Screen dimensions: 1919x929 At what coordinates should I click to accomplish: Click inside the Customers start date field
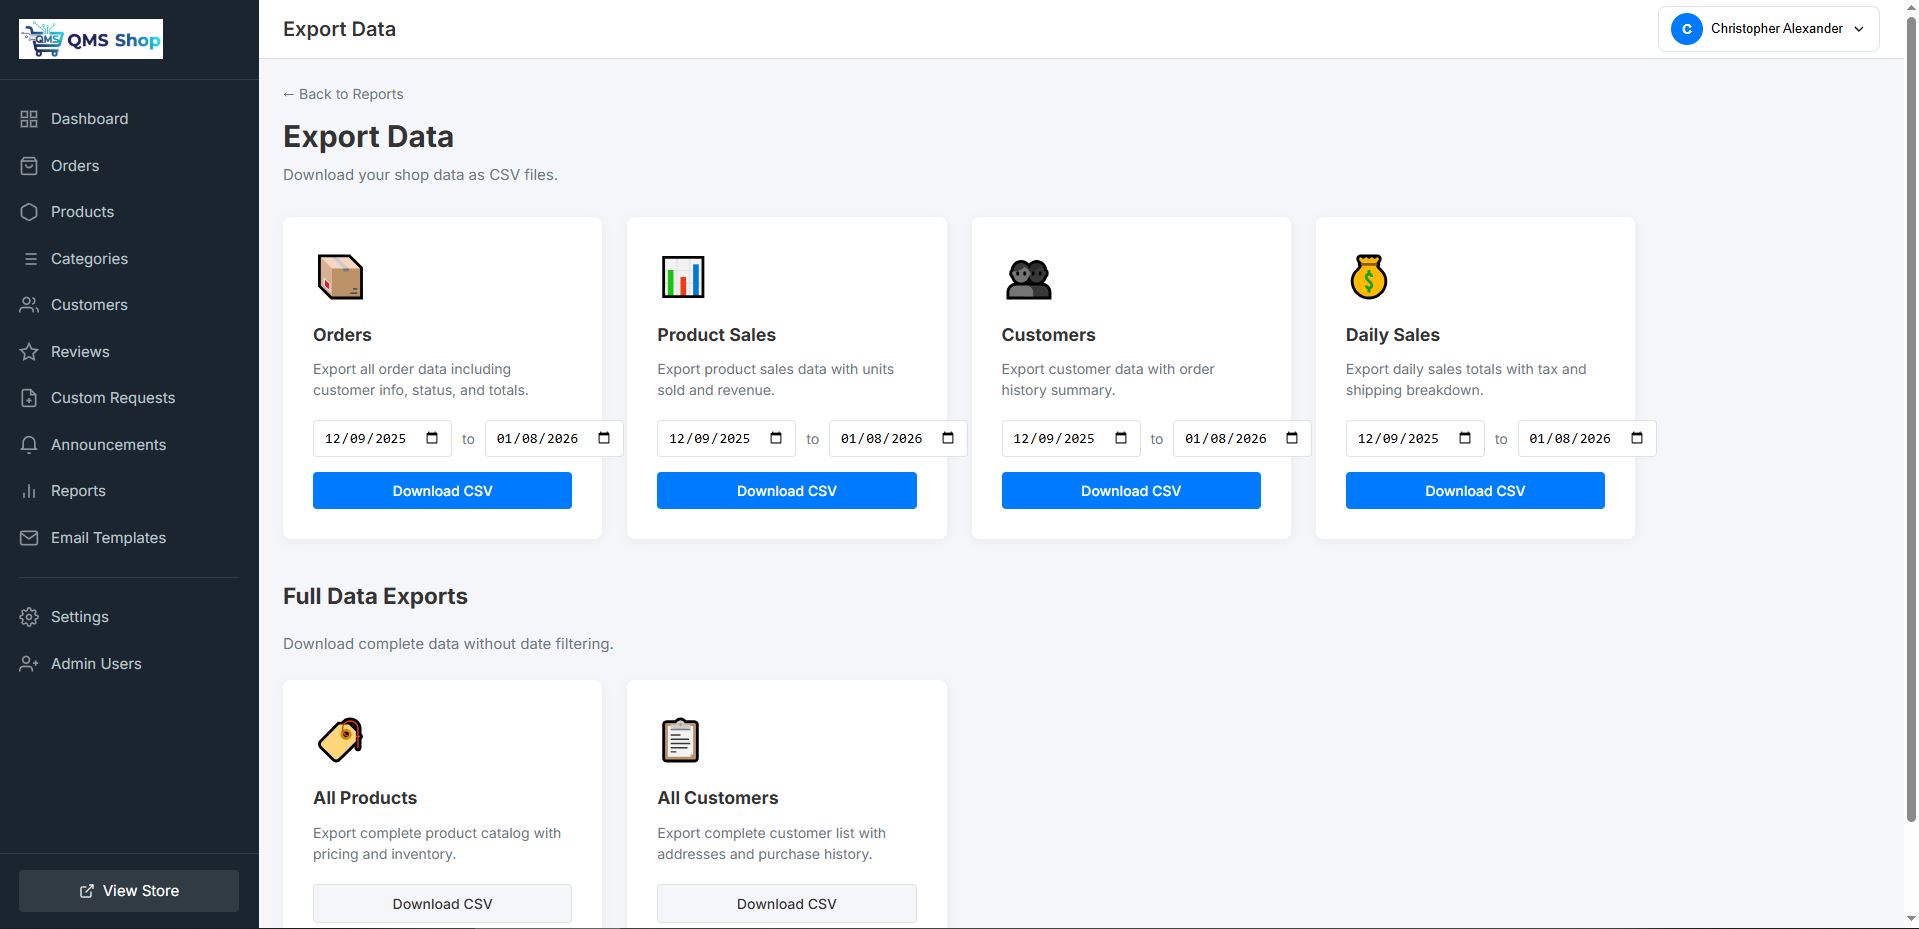[x=1055, y=438]
